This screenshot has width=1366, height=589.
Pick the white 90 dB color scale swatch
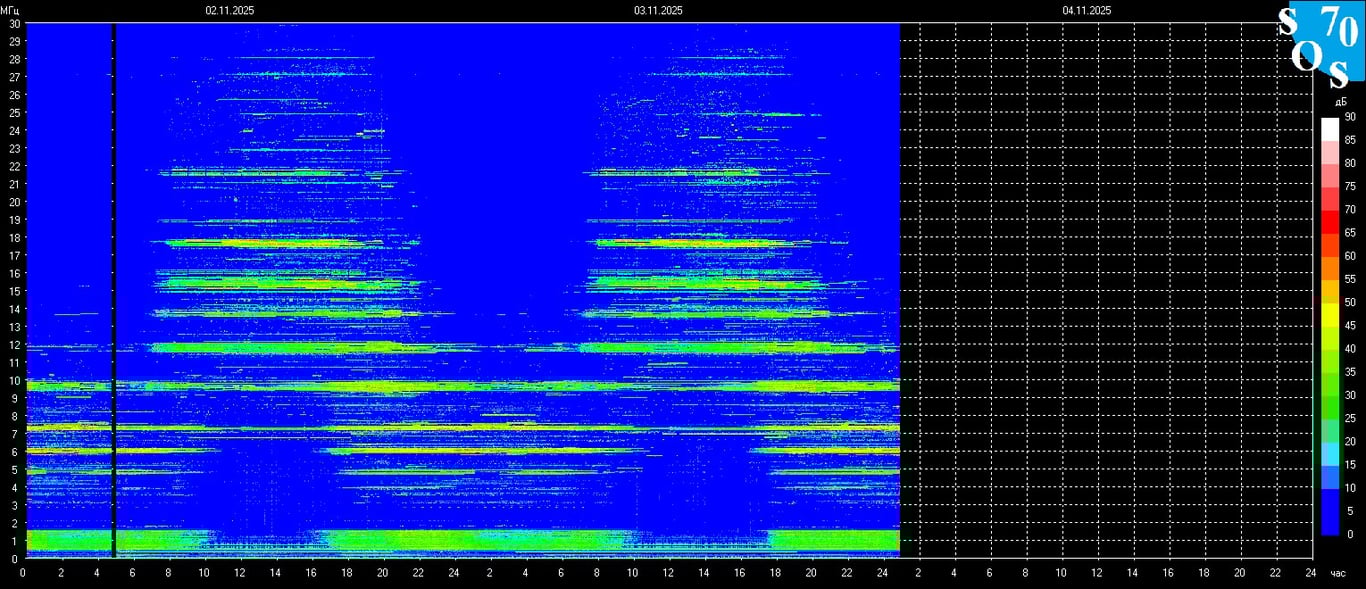pos(1329,126)
